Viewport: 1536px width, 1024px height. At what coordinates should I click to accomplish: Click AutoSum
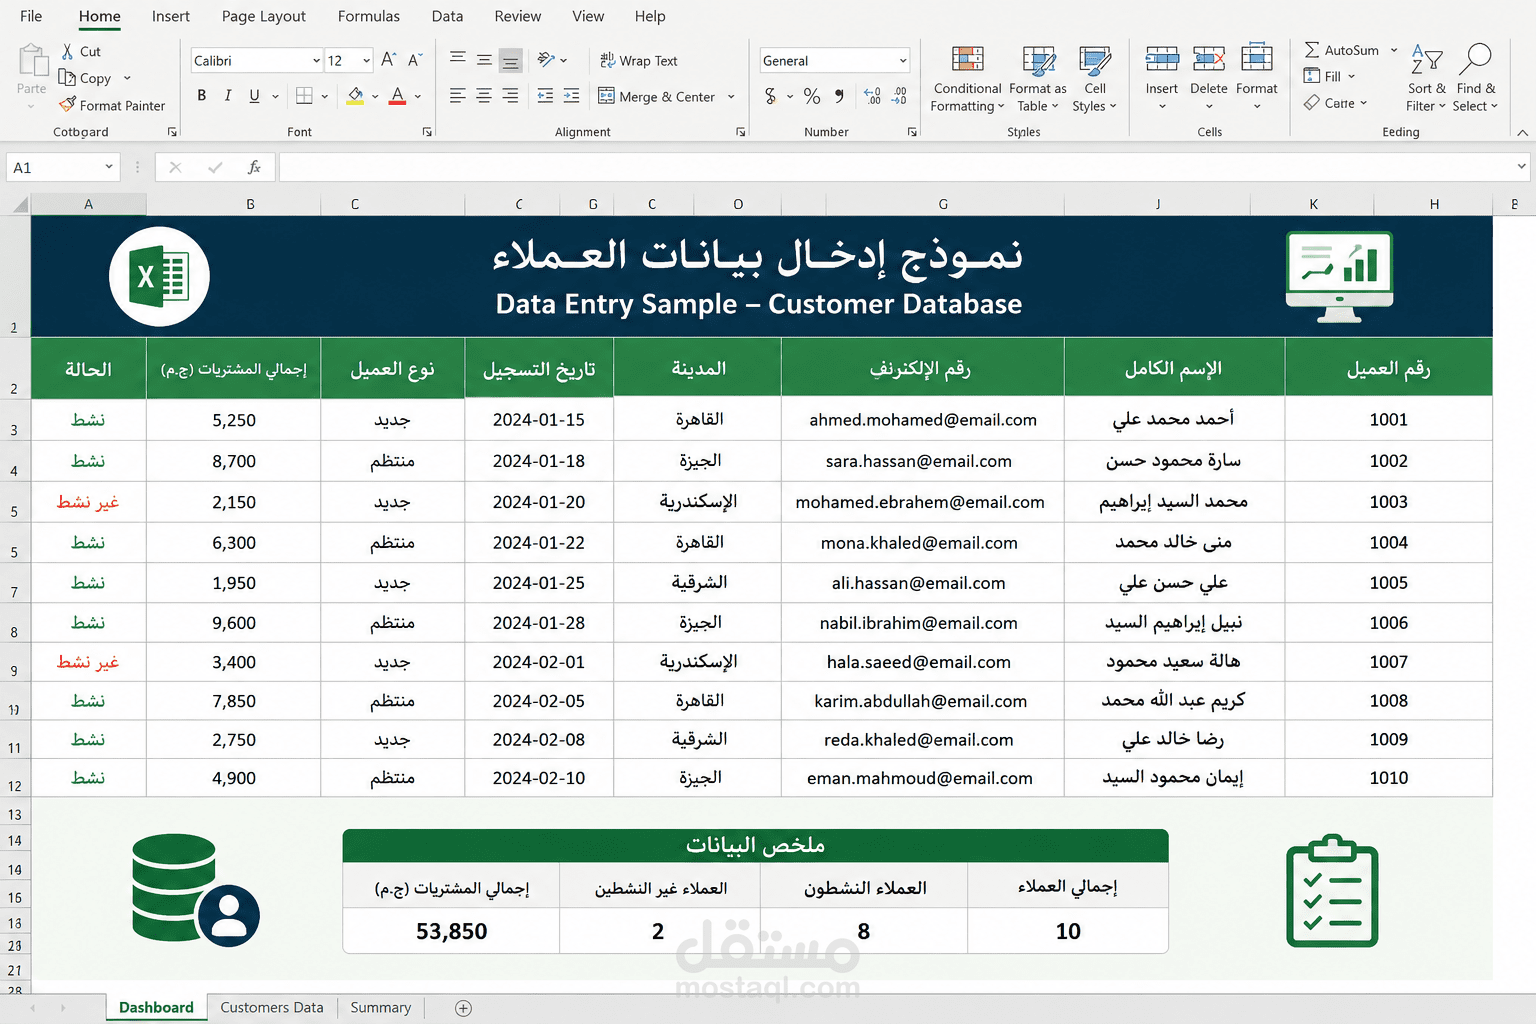1342,50
